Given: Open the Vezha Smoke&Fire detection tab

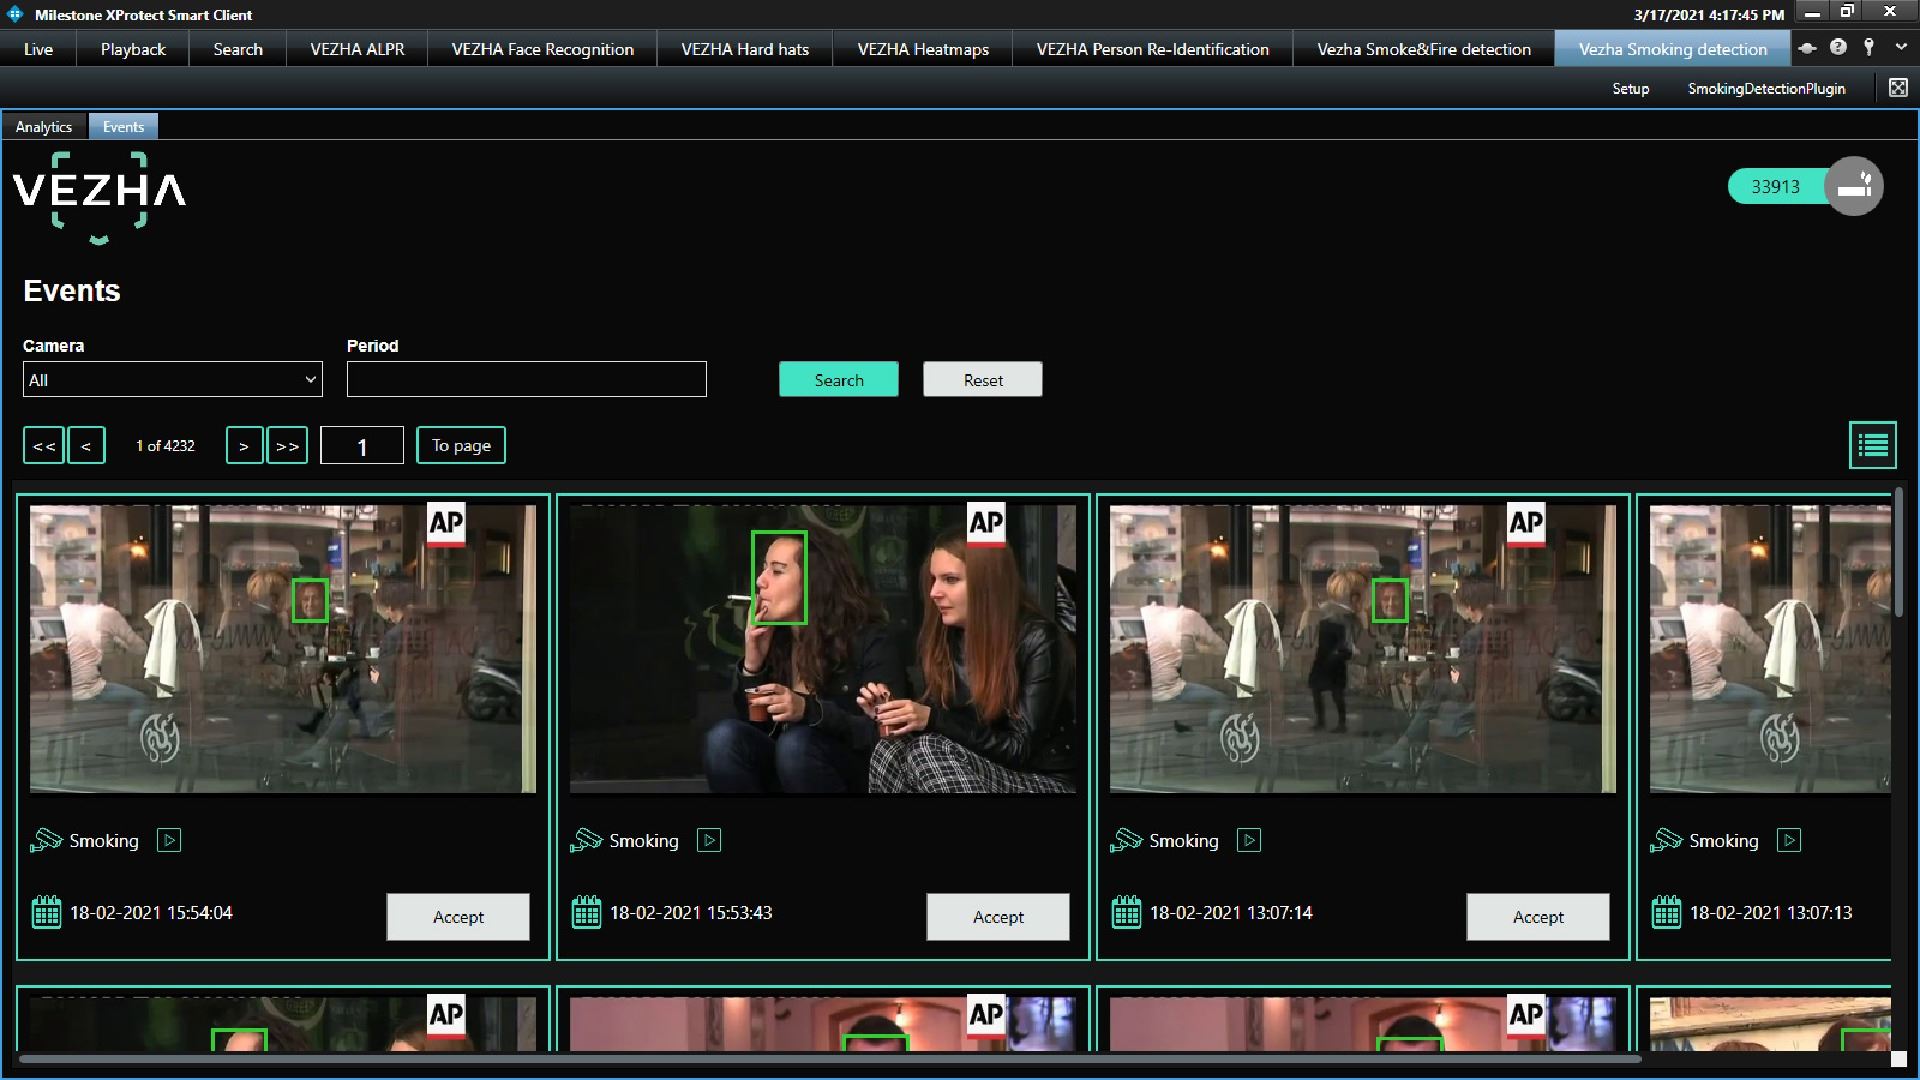Looking at the screenshot, I should click(1424, 49).
